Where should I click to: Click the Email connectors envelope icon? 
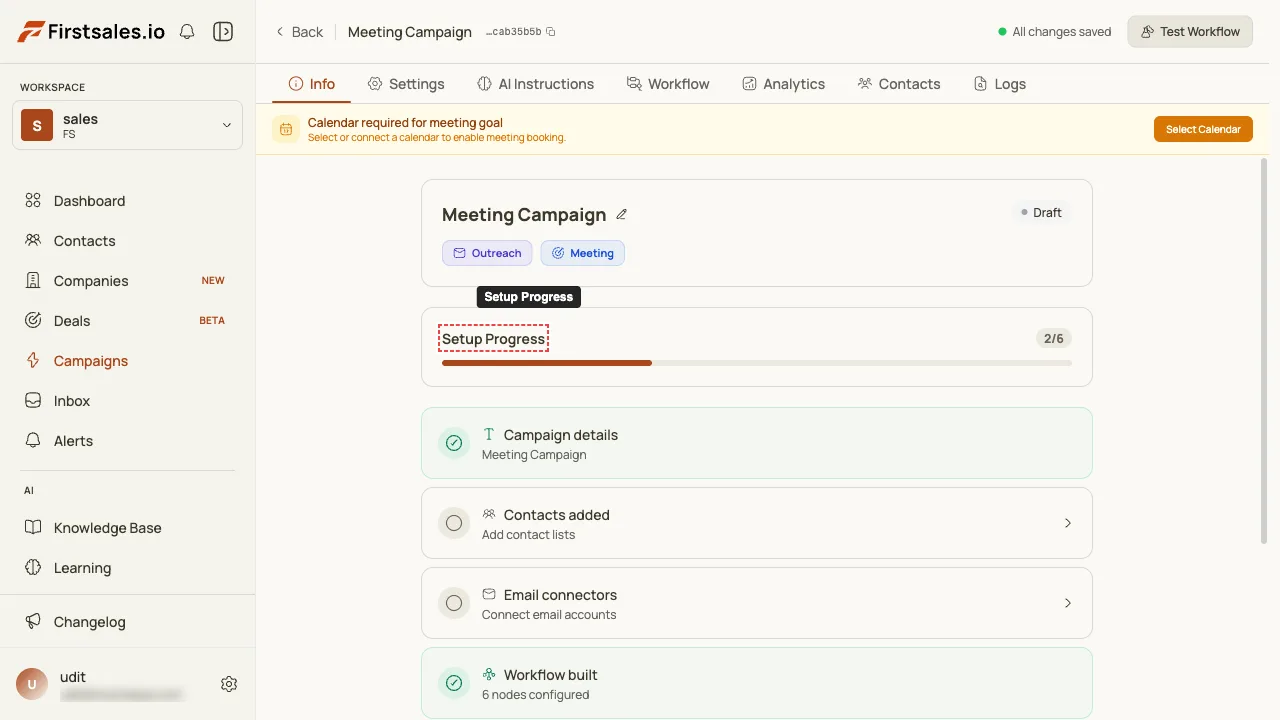[489, 594]
